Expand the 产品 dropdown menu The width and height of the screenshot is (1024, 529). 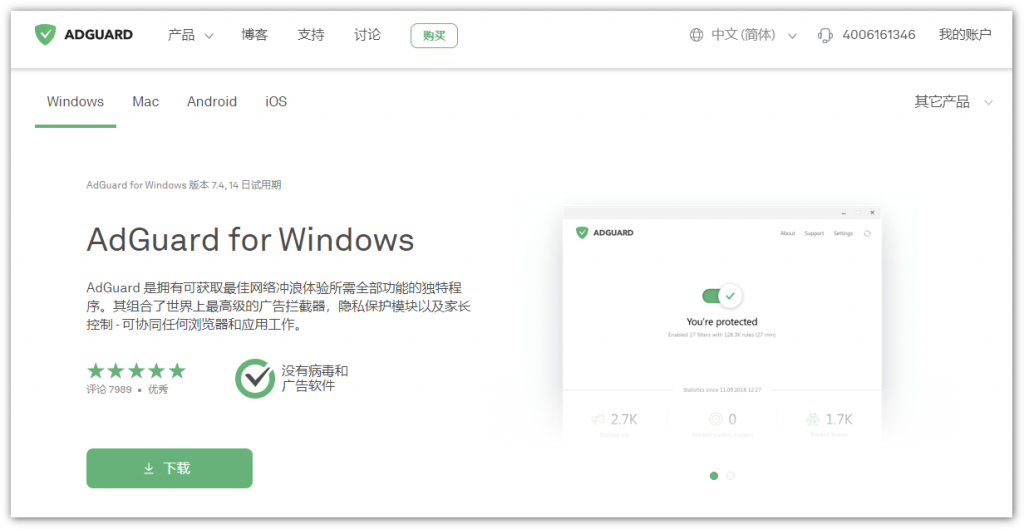coord(191,35)
